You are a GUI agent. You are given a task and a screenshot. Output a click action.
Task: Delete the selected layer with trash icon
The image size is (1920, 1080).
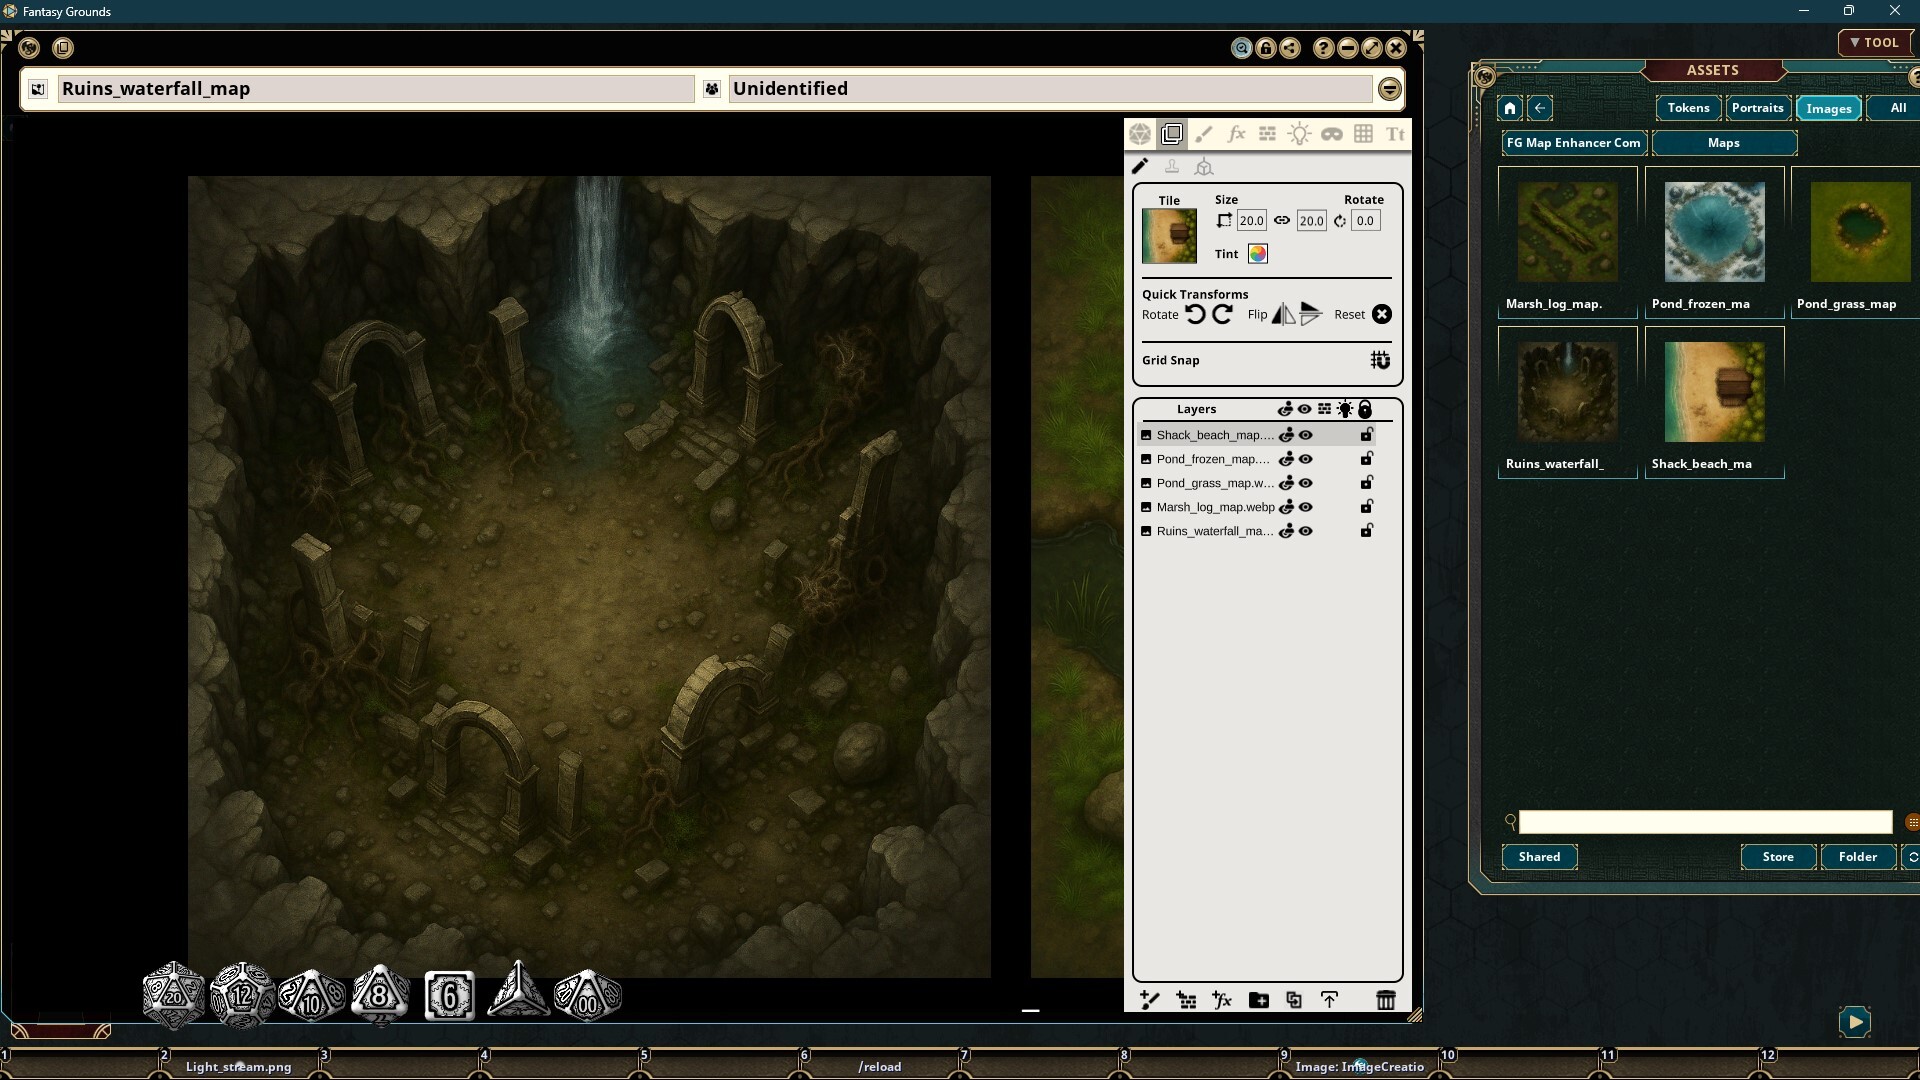point(1387,1000)
